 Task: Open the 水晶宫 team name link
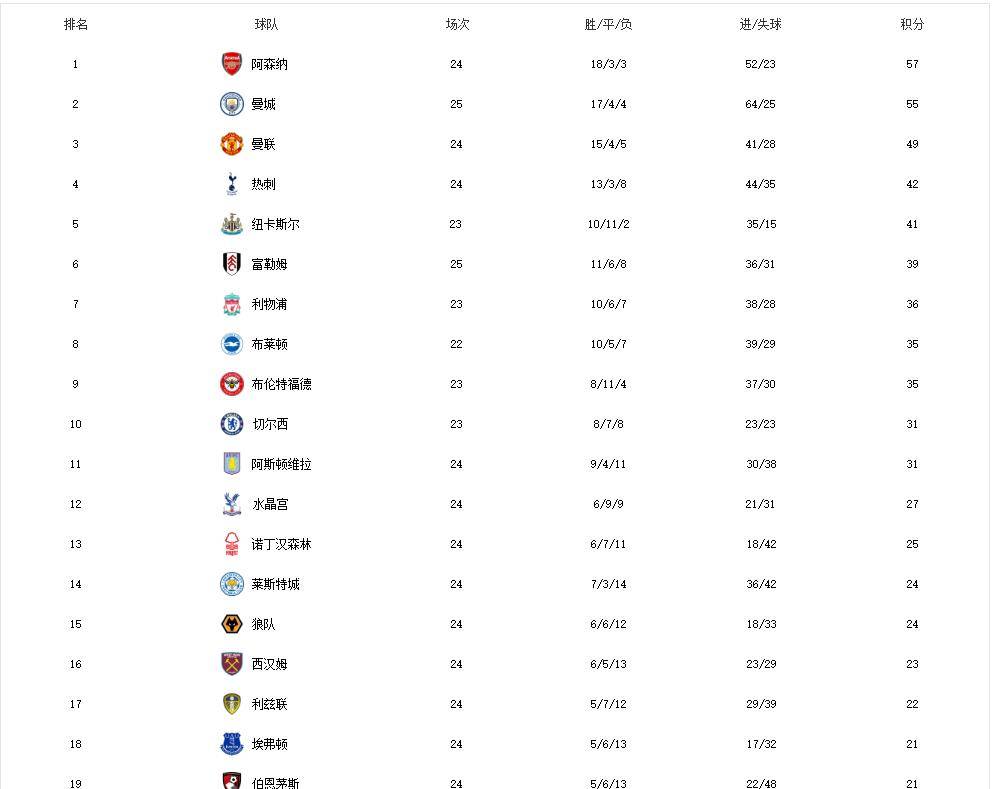pyautogui.click(x=269, y=504)
